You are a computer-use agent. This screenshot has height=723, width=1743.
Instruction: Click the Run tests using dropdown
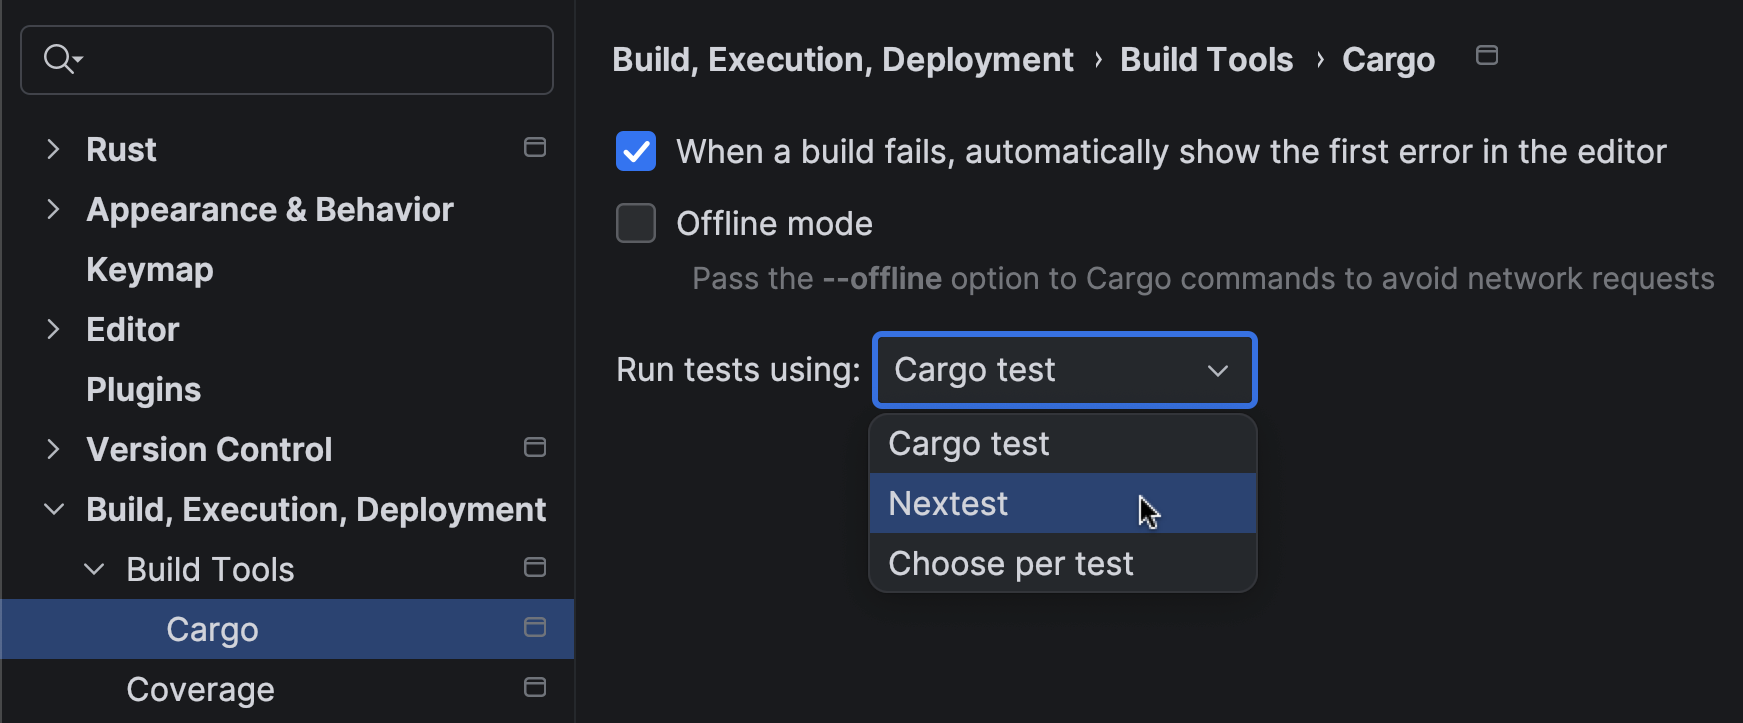point(1064,370)
